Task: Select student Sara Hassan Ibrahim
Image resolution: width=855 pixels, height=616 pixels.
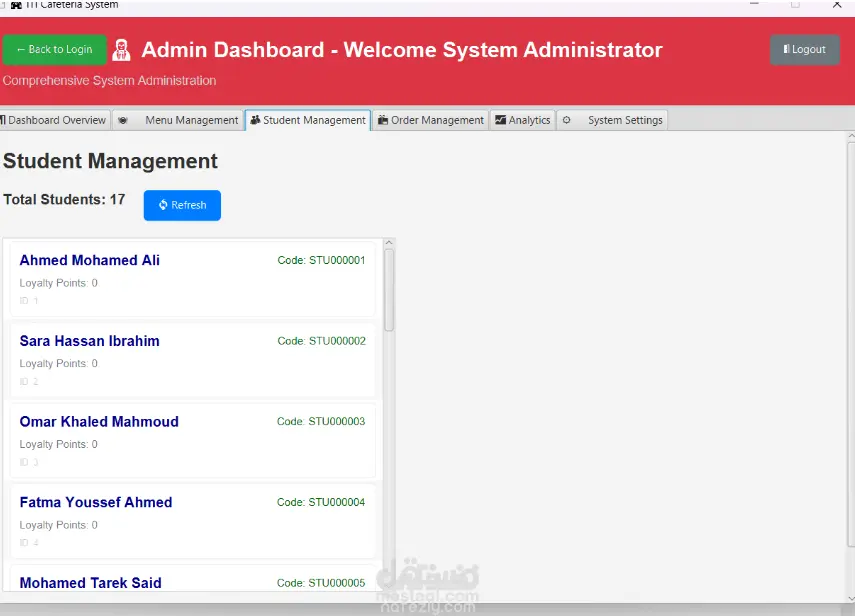Action: coord(192,360)
